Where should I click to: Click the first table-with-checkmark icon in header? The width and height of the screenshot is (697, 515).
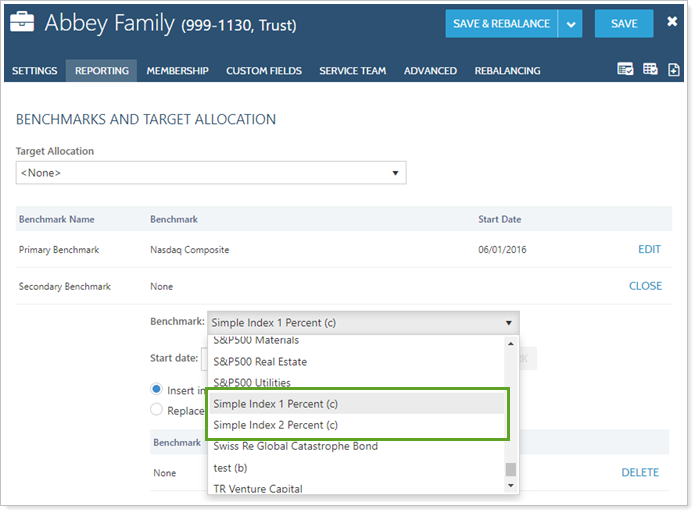(625, 70)
